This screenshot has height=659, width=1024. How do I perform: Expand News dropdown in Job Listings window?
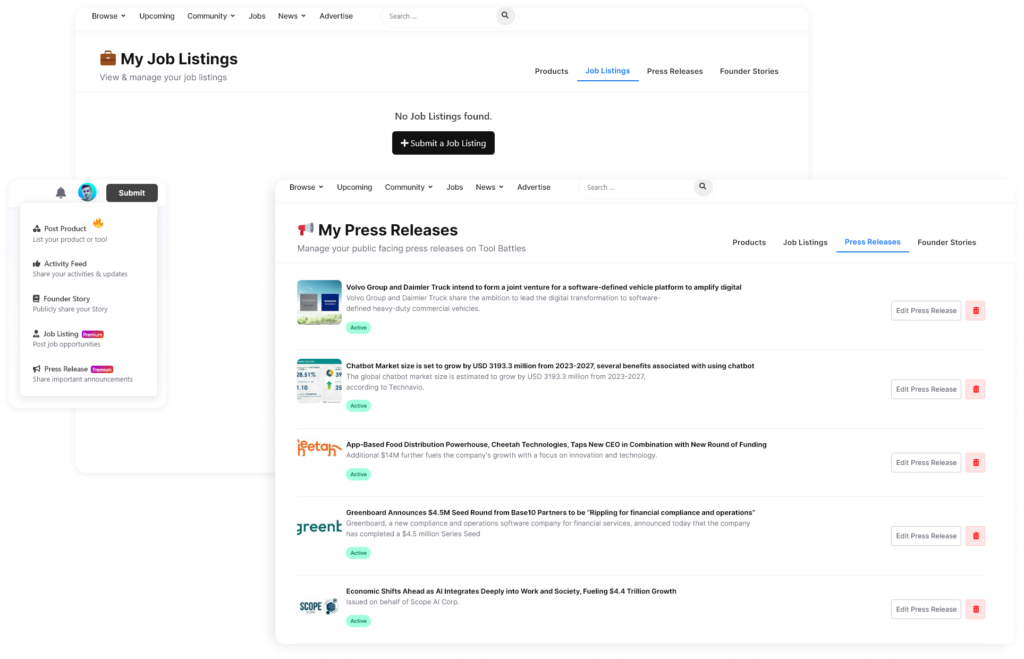[292, 16]
